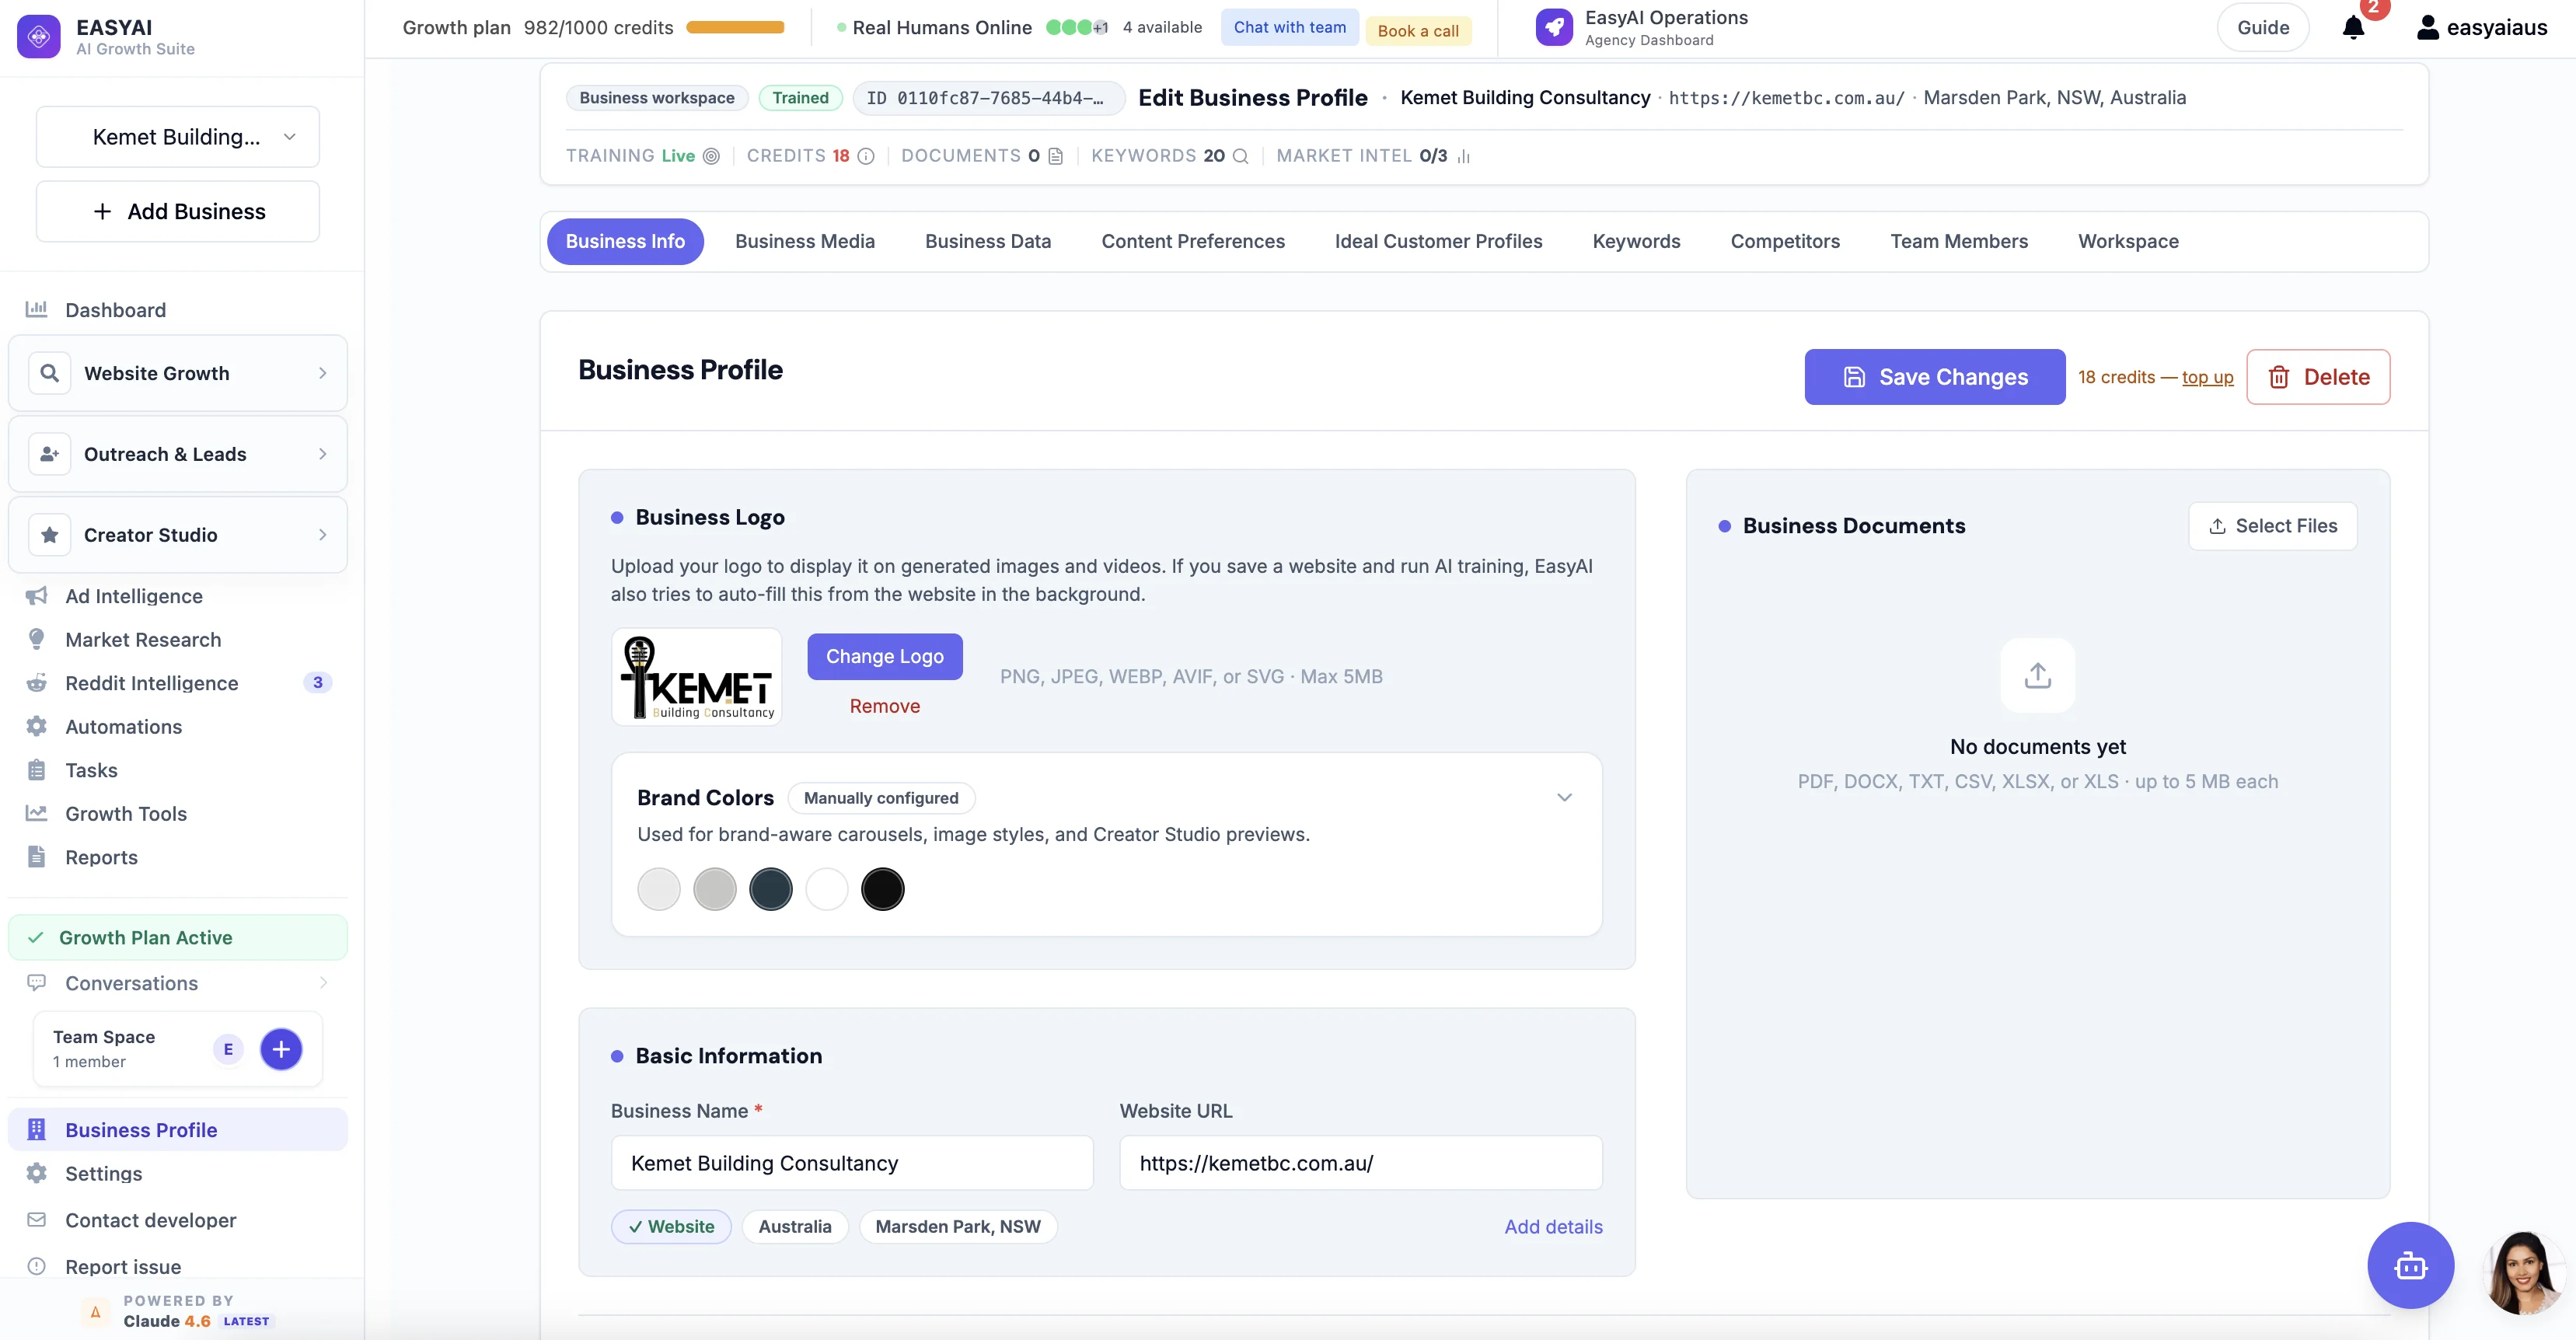
Task: Click Save Changes button
Action: coord(1934,377)
